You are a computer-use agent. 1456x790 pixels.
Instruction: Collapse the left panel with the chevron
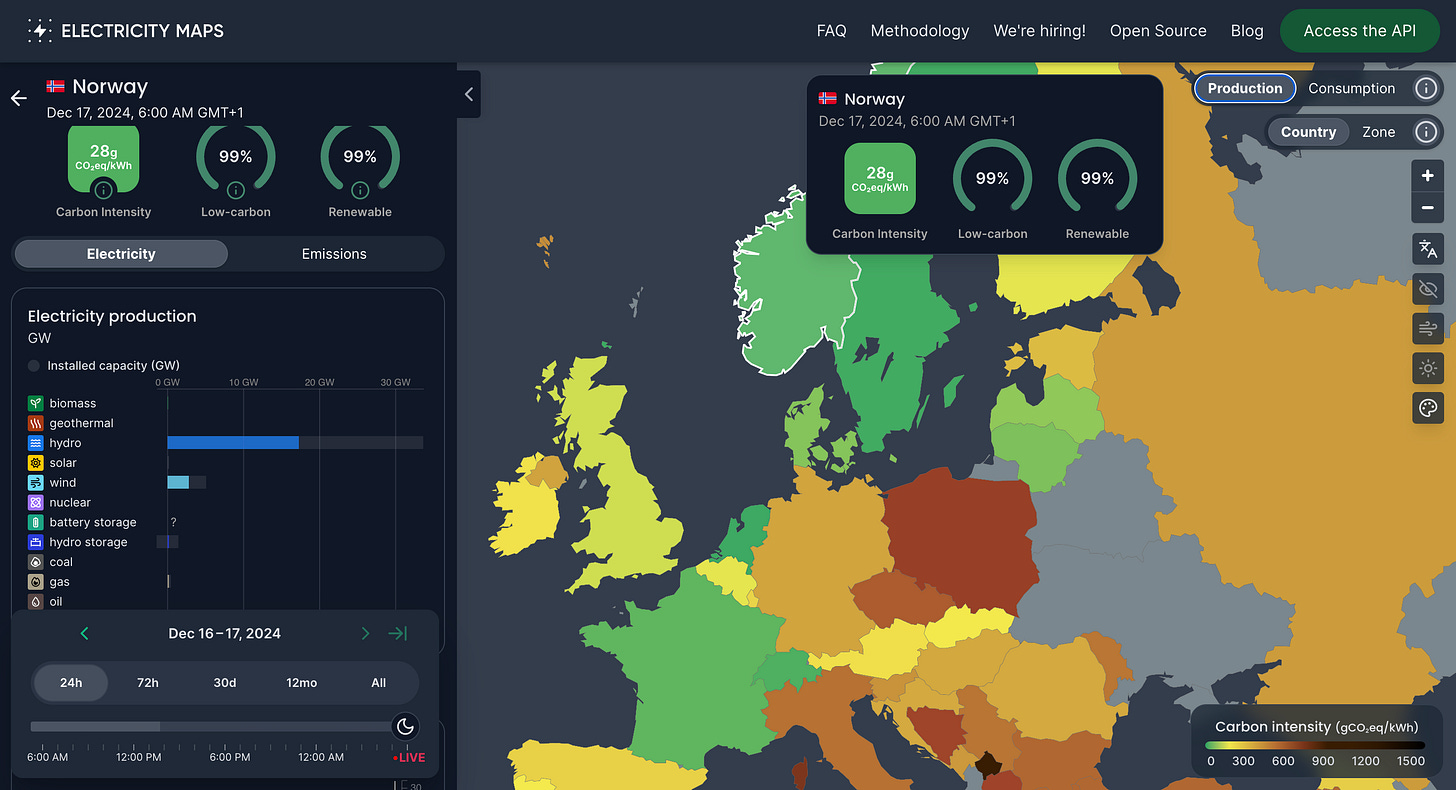tap(469, 95)
